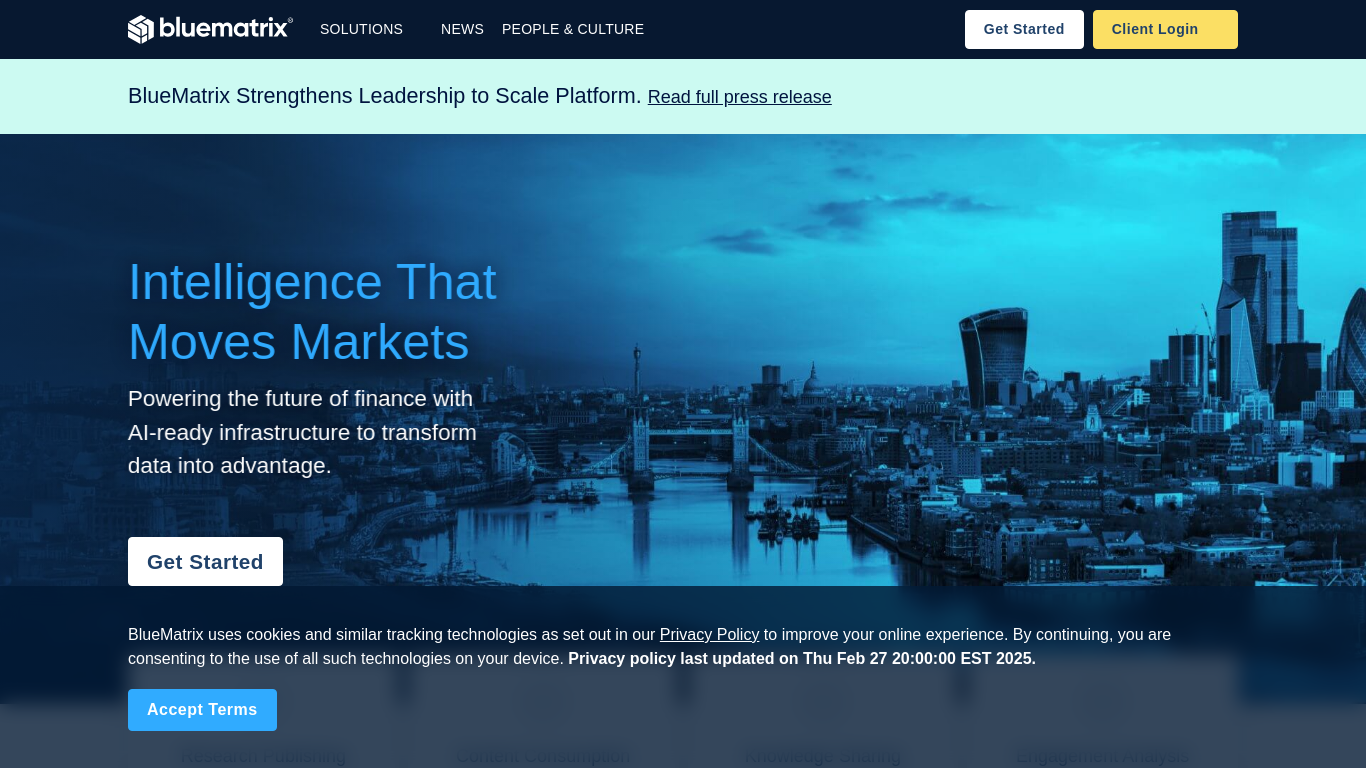Read full press release link
The height and width of the screenshot is (768, 1366).
740,97
